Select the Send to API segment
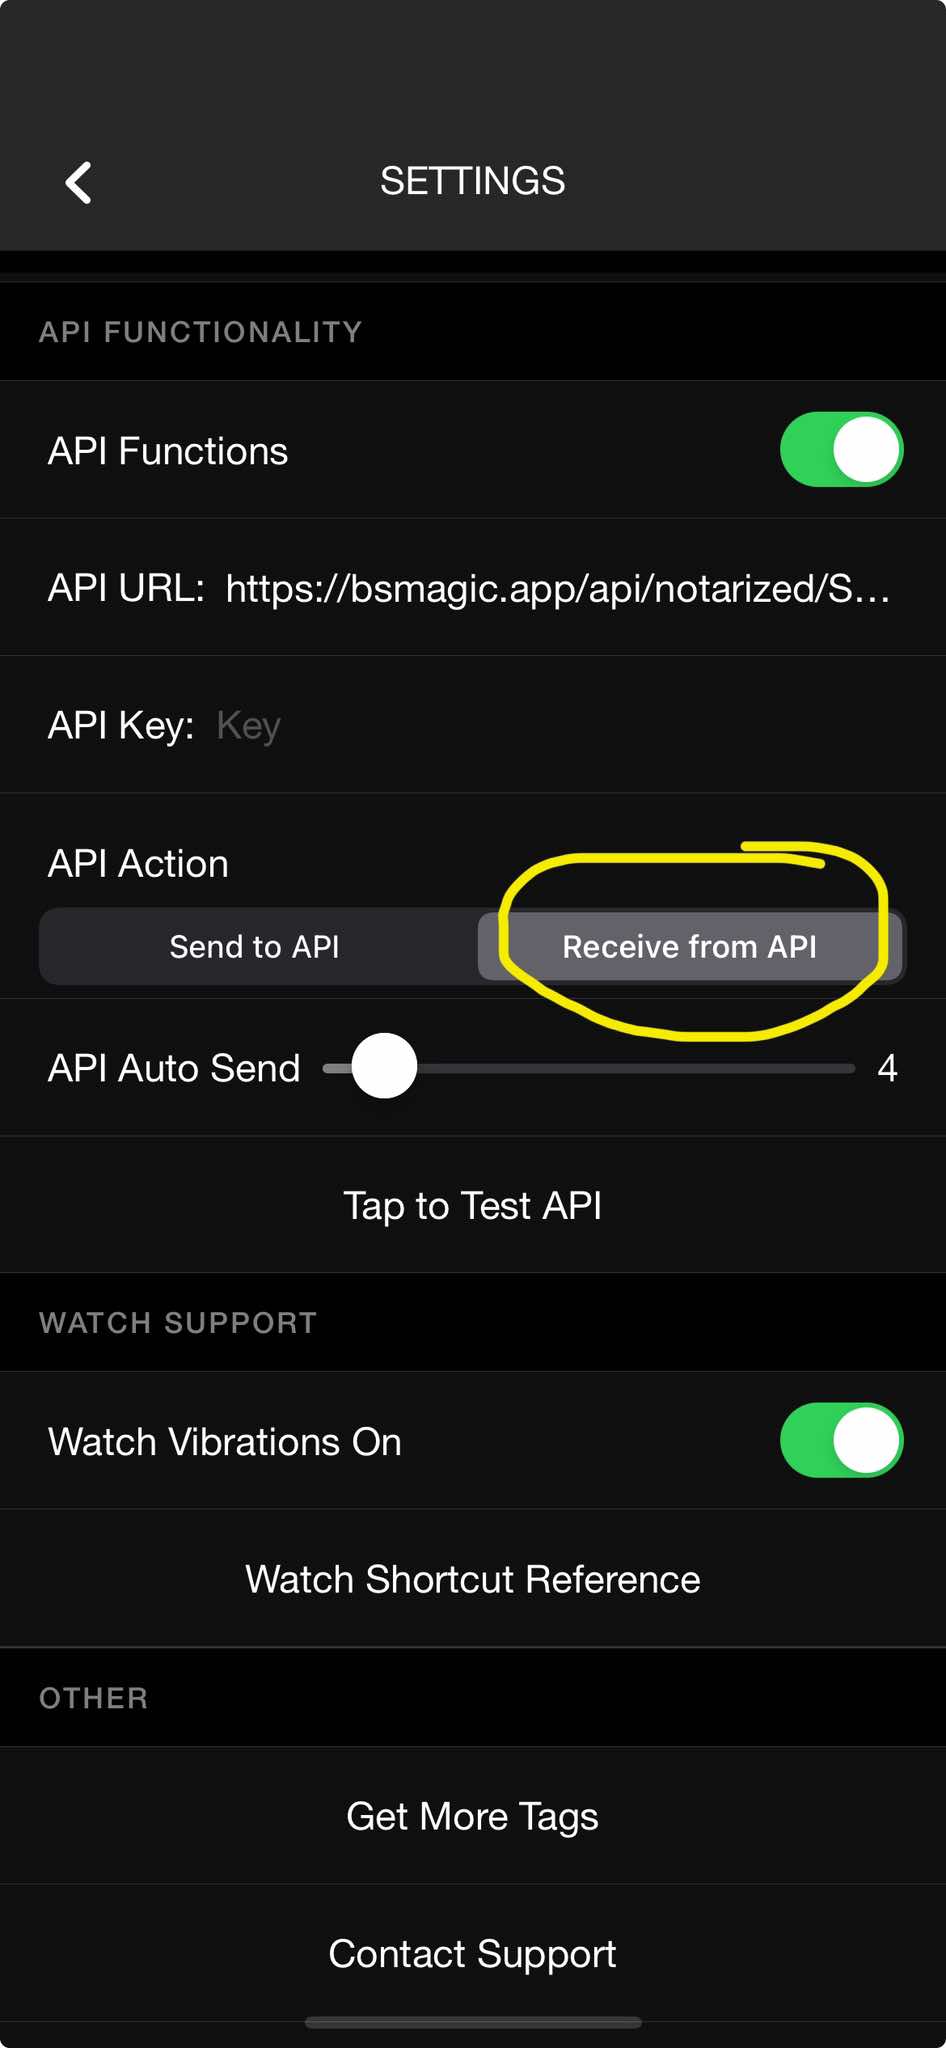Viewport: 946px width, 2048px height. 255,946
